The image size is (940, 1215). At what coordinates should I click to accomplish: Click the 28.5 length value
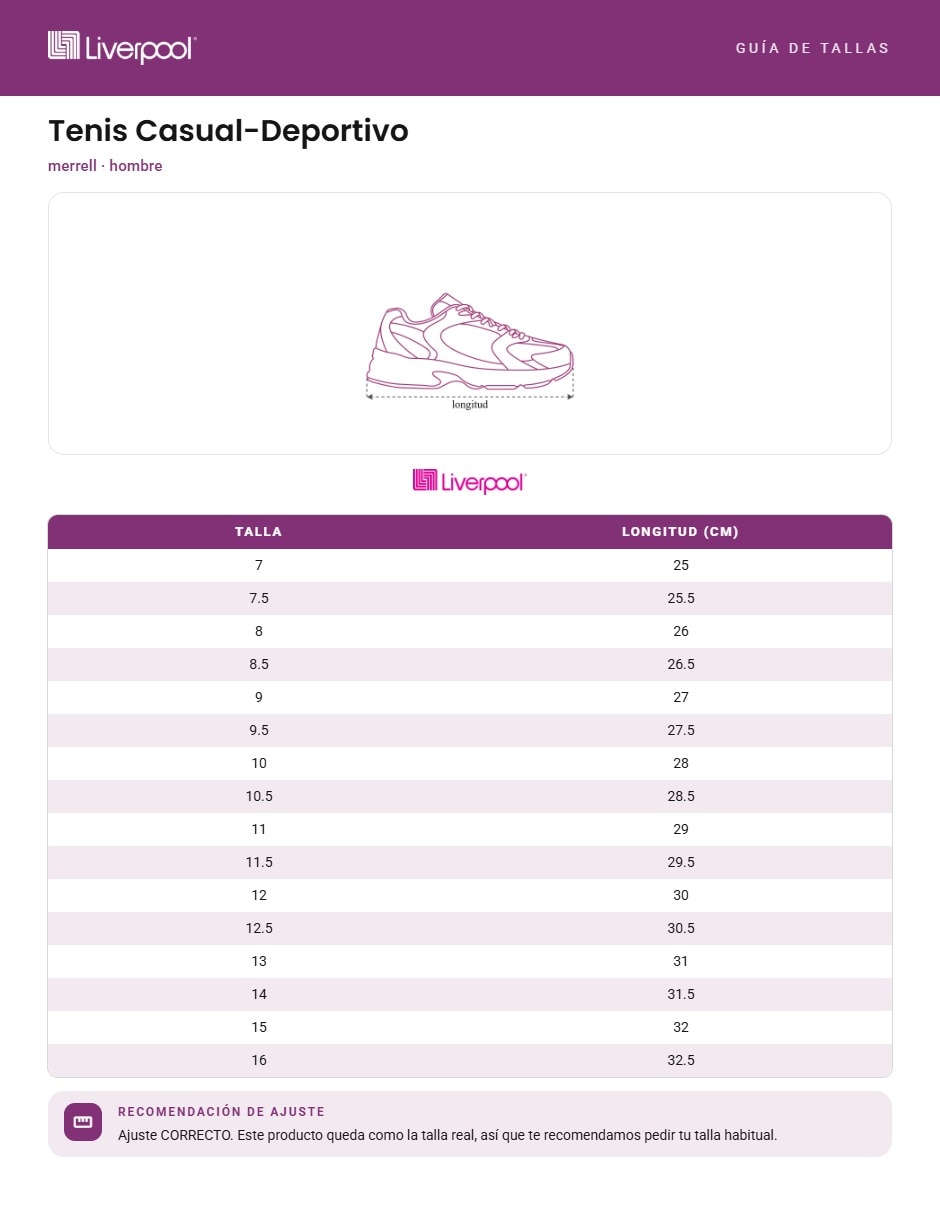pos(681,796)
